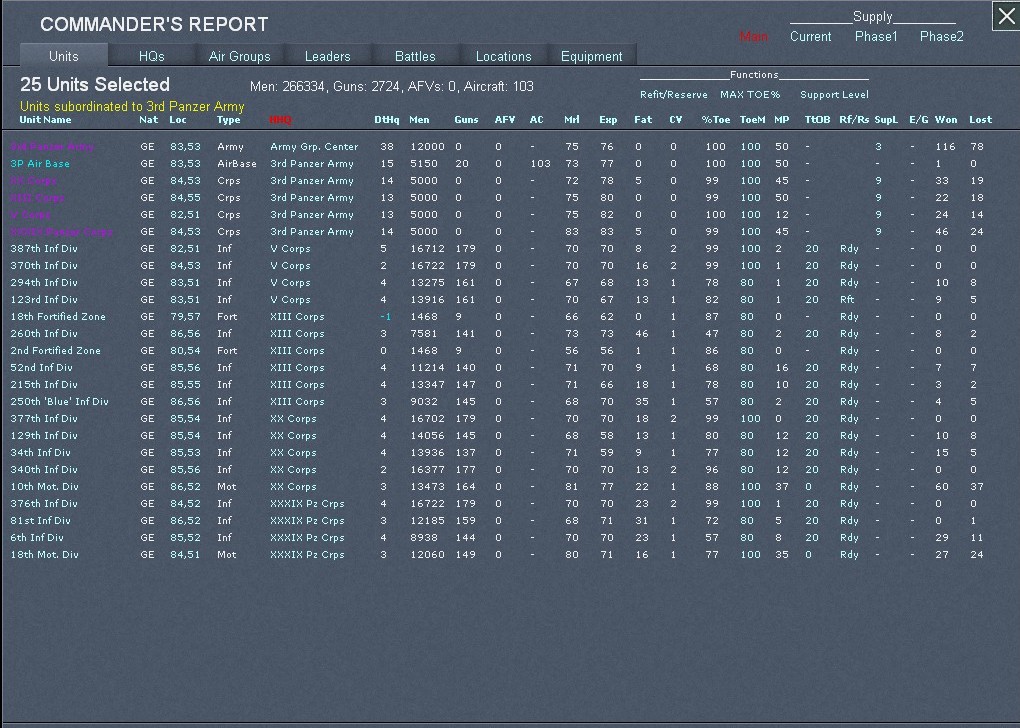Sort by the red HHQ column header
This screenshot has height=728, width=1020.
280,120
